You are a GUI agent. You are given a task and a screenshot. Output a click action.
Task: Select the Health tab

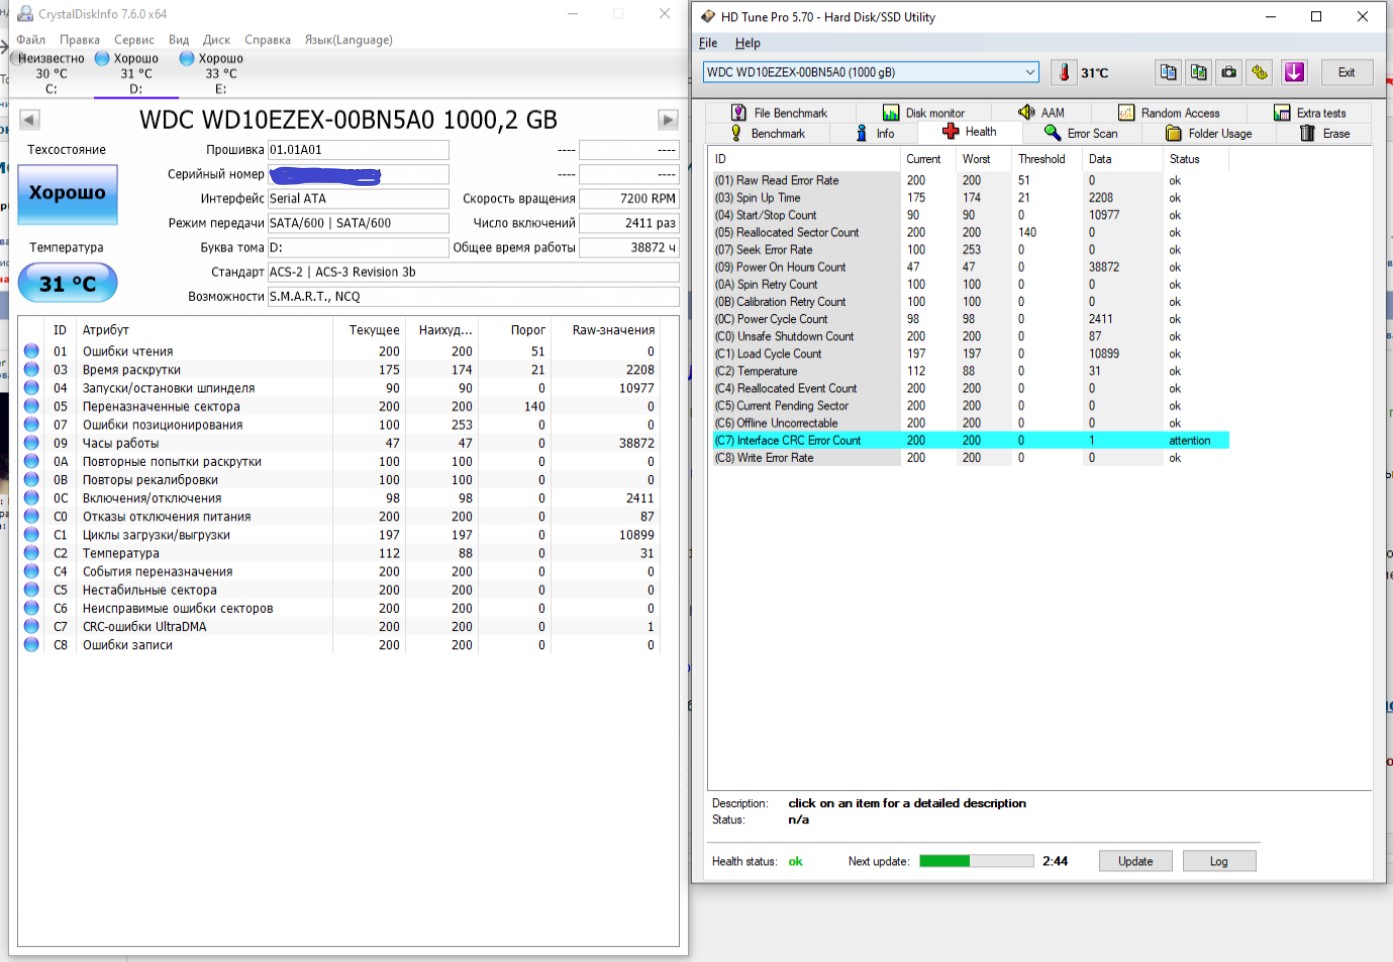click(x=970, y=132)
